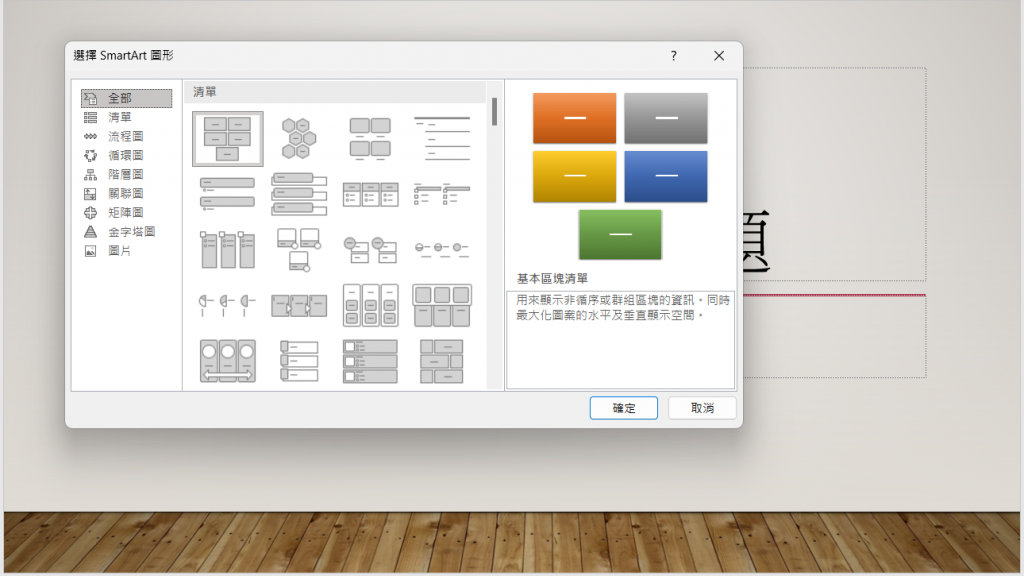Pick the lined list layout thumbnail
1024x576 pixels.
click(441, 138)
